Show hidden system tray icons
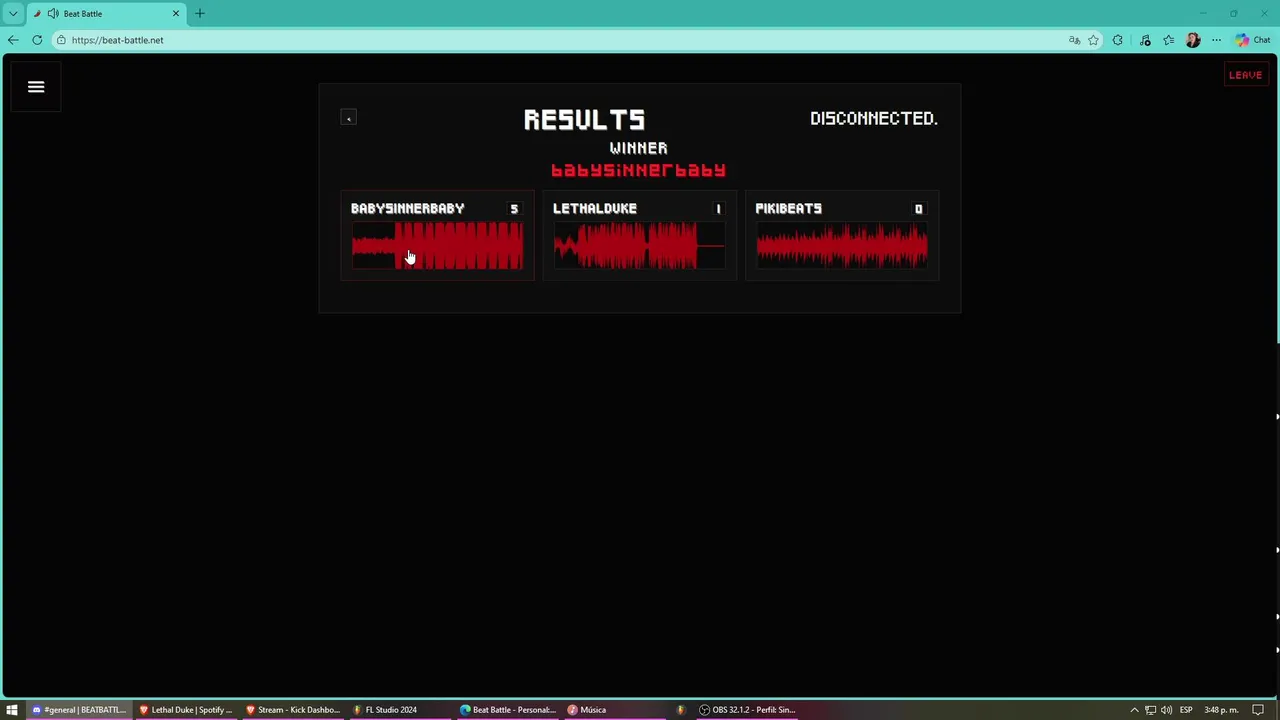 [1134, 710]
